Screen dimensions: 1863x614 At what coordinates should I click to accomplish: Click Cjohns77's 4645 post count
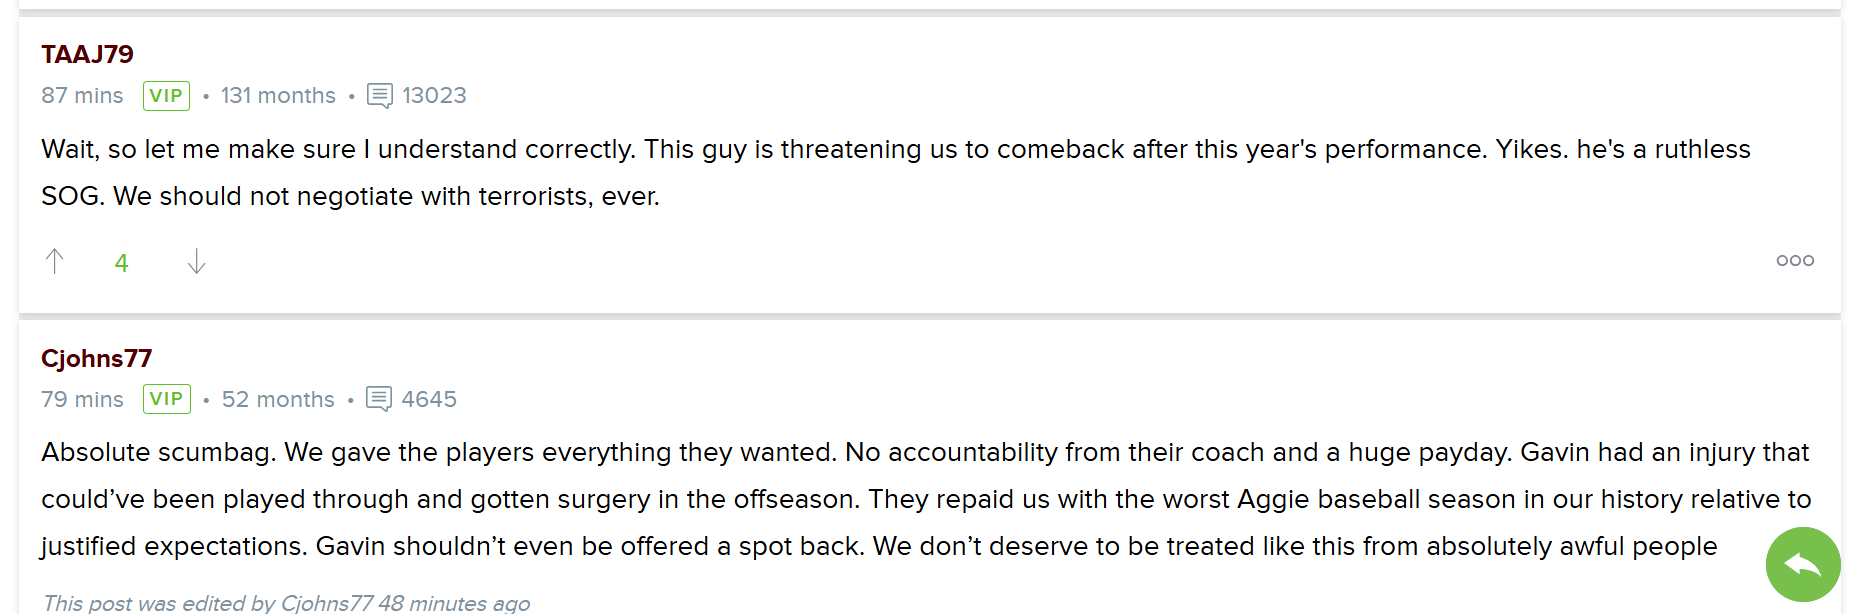pos(429,399)
